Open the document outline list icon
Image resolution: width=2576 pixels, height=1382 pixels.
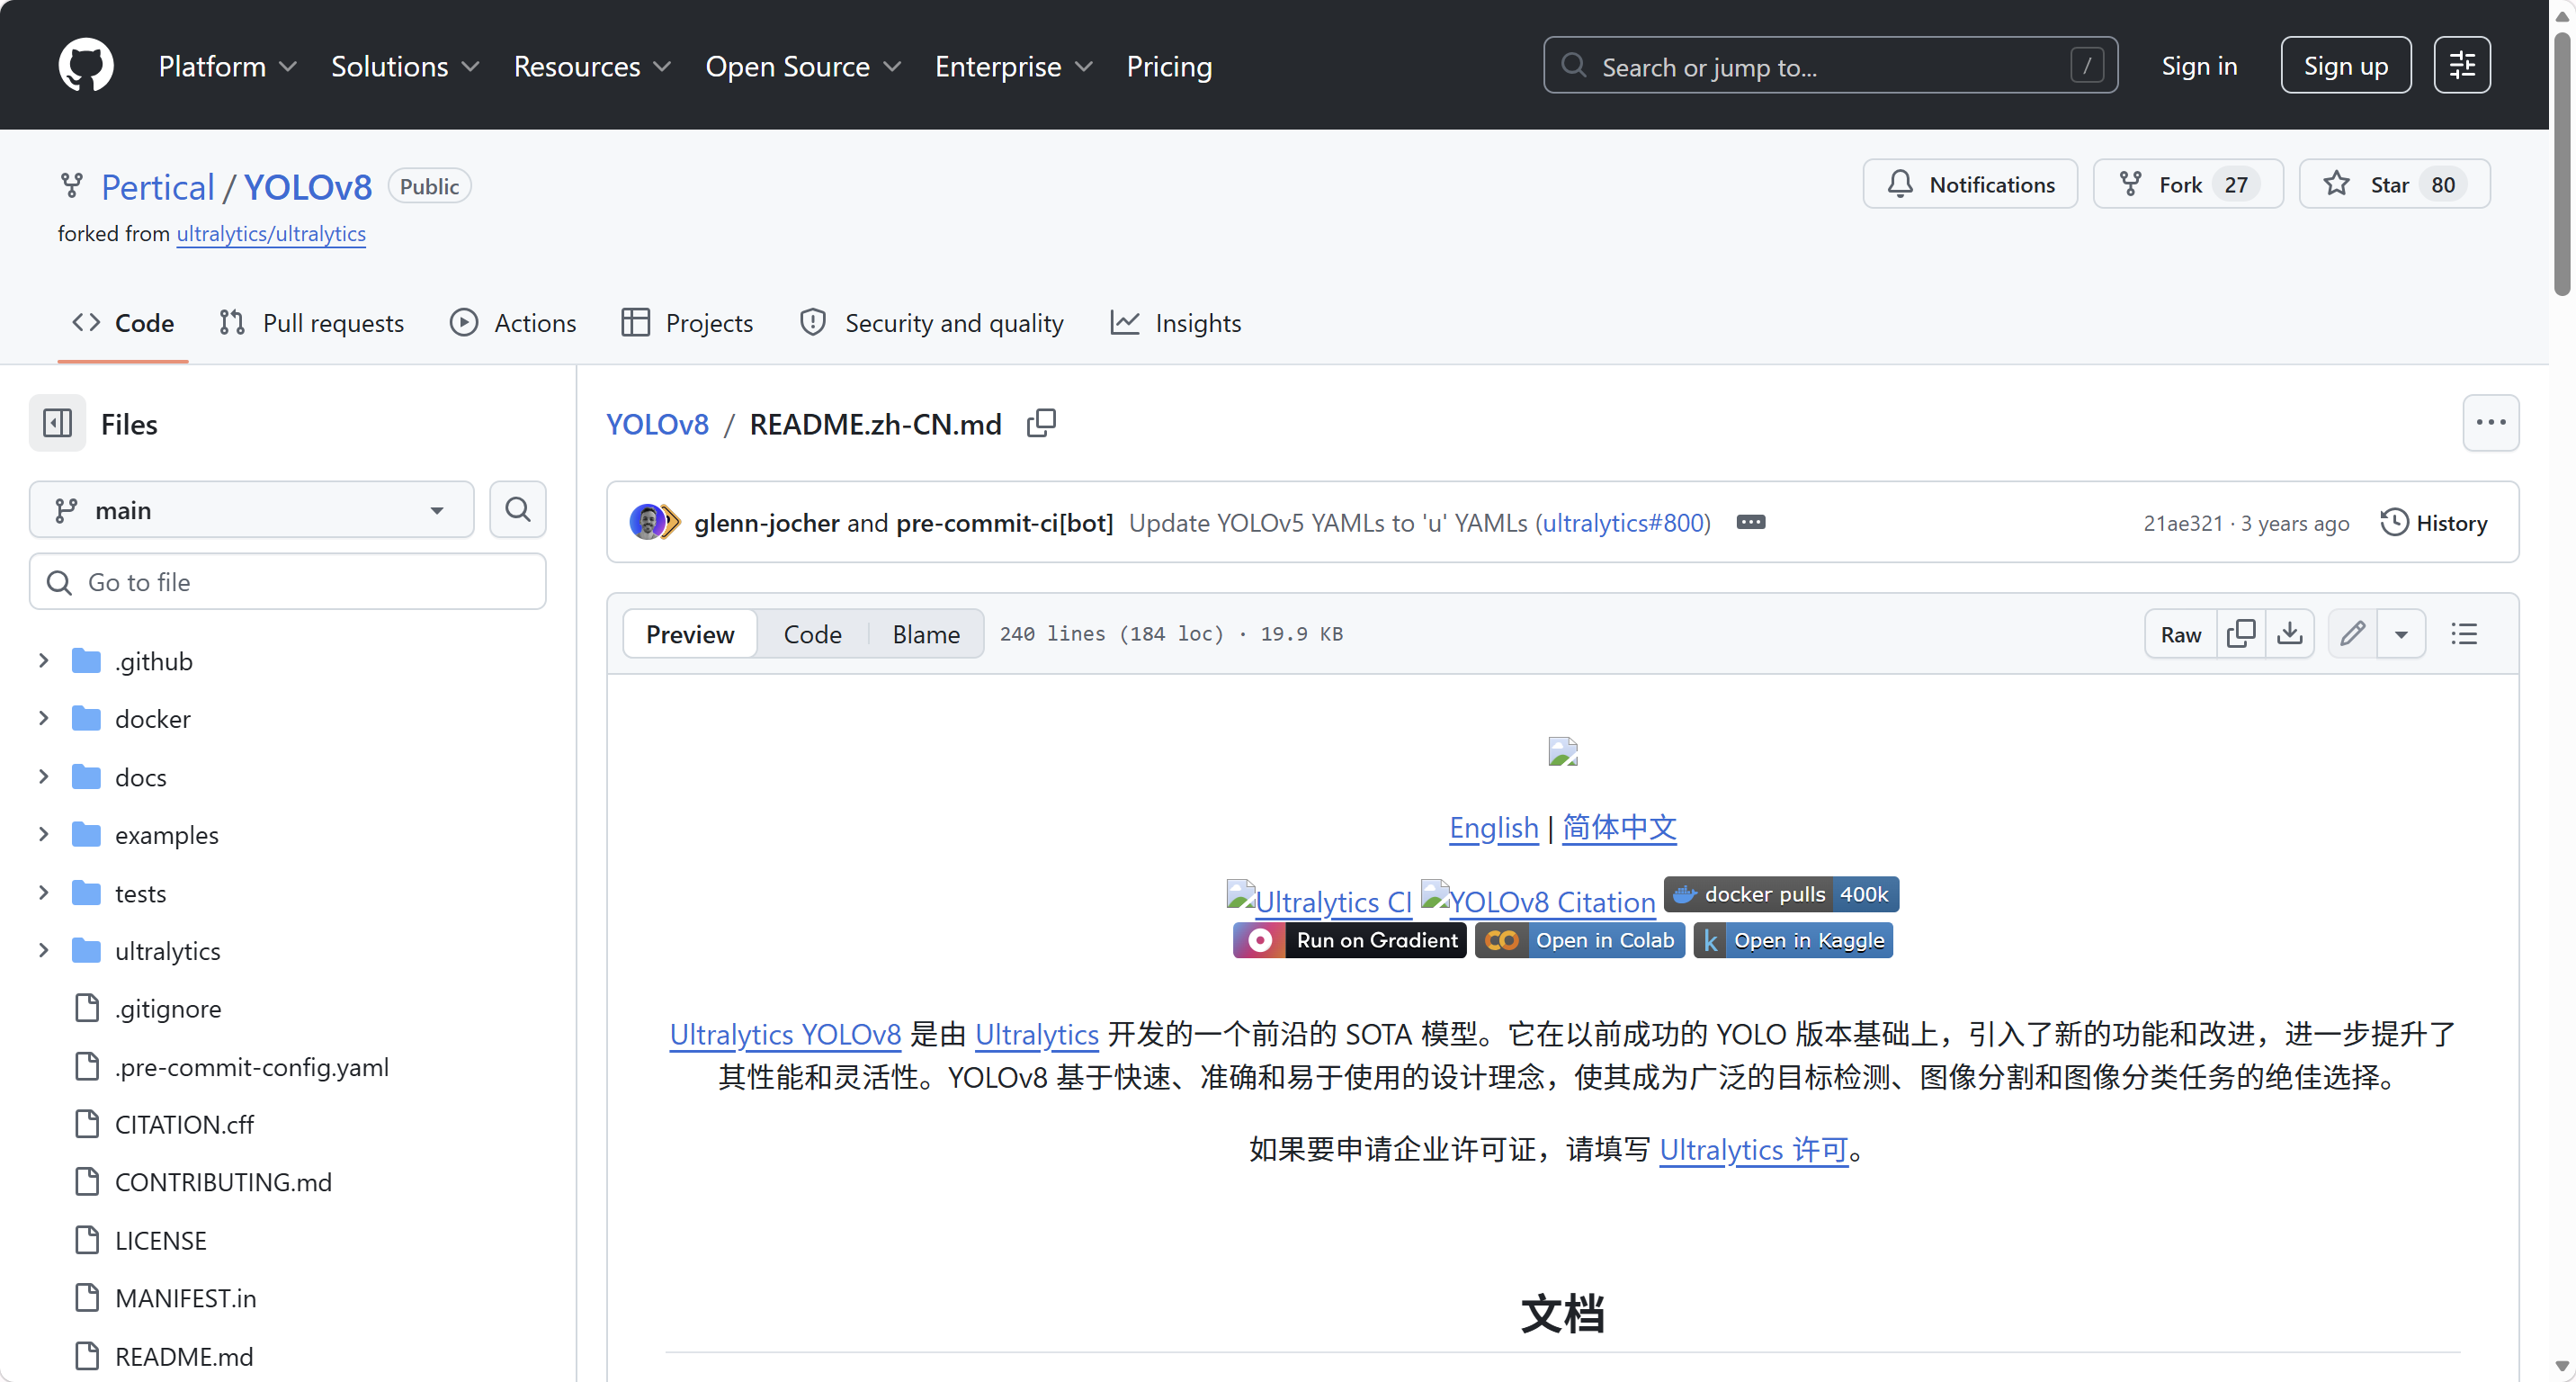click(2463, 634)
